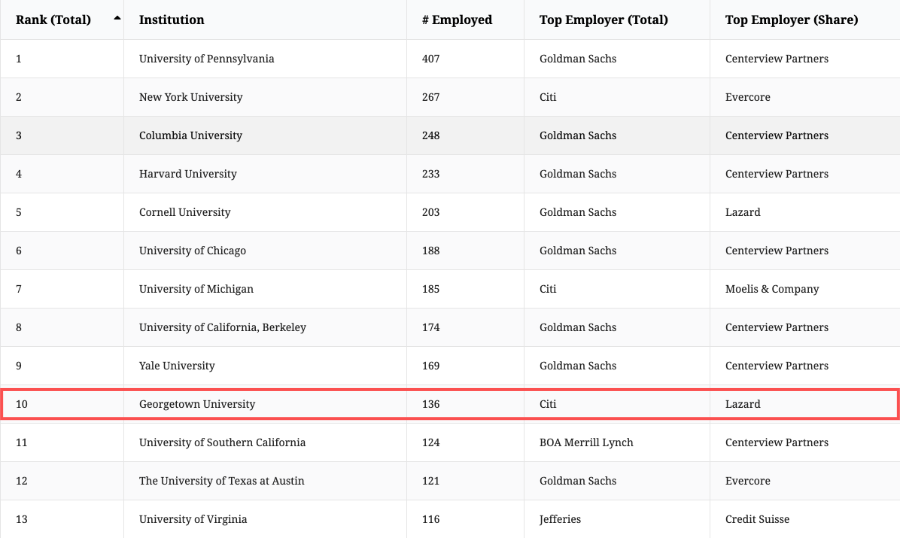Click the 233 employed value
Image resolution: width=900 pixels, height=538 pixels.
430,174
